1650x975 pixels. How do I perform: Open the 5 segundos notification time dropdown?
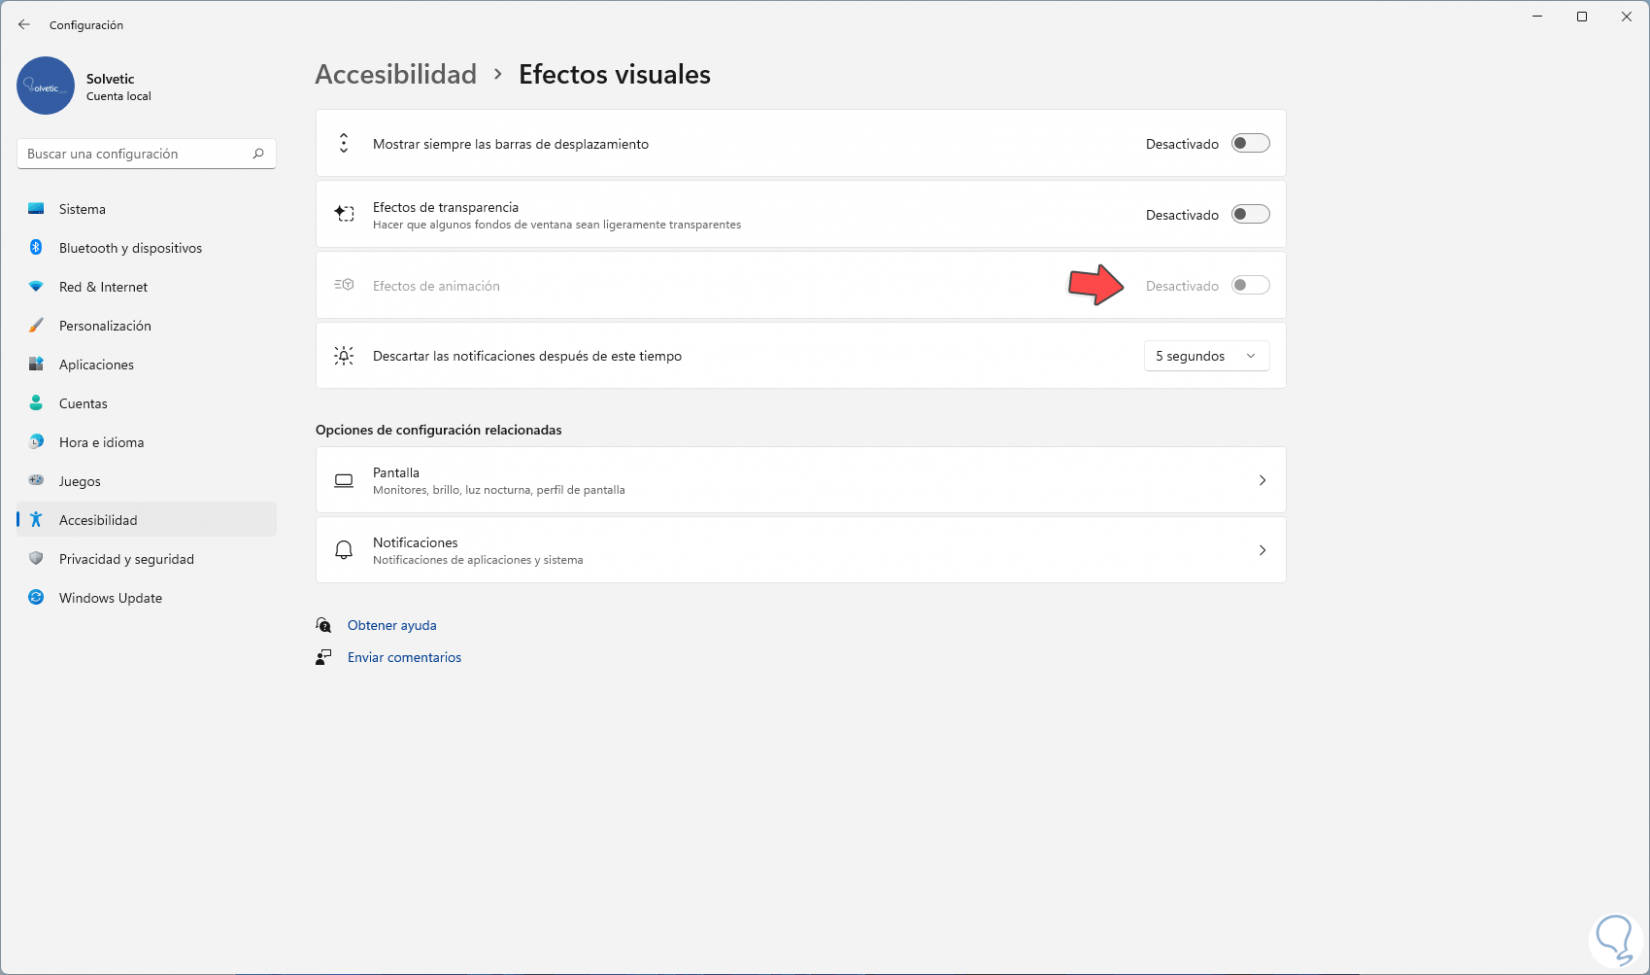point(1206,356)
